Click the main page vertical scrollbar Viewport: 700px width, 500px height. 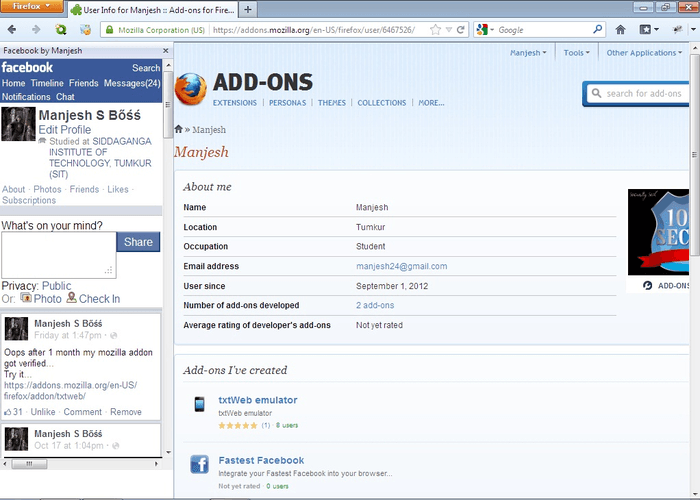695,154
